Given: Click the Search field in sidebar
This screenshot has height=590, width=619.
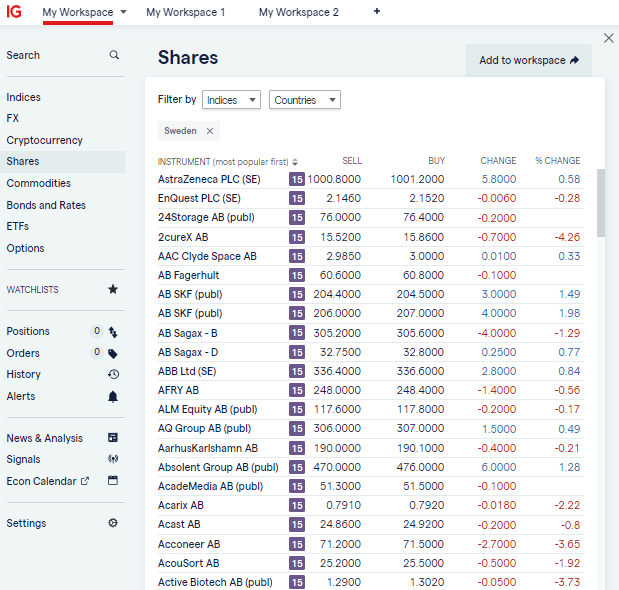Looking at the screenshot, I should [62, 55].
